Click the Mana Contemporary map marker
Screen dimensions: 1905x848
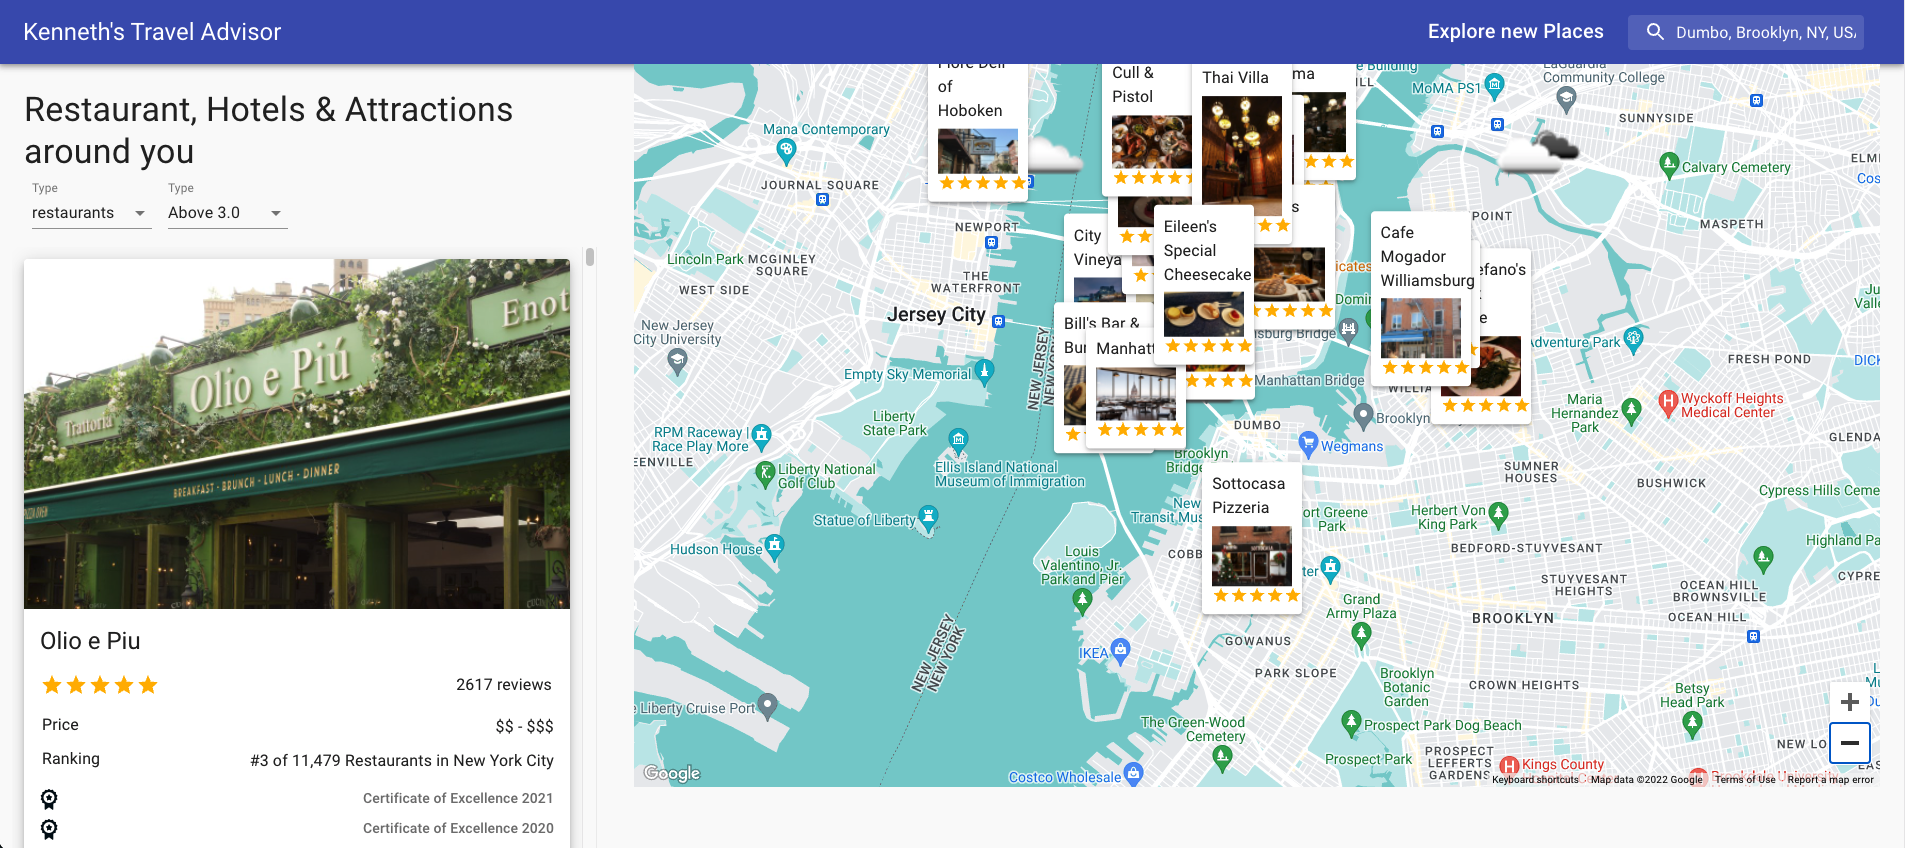coord(786,151)
